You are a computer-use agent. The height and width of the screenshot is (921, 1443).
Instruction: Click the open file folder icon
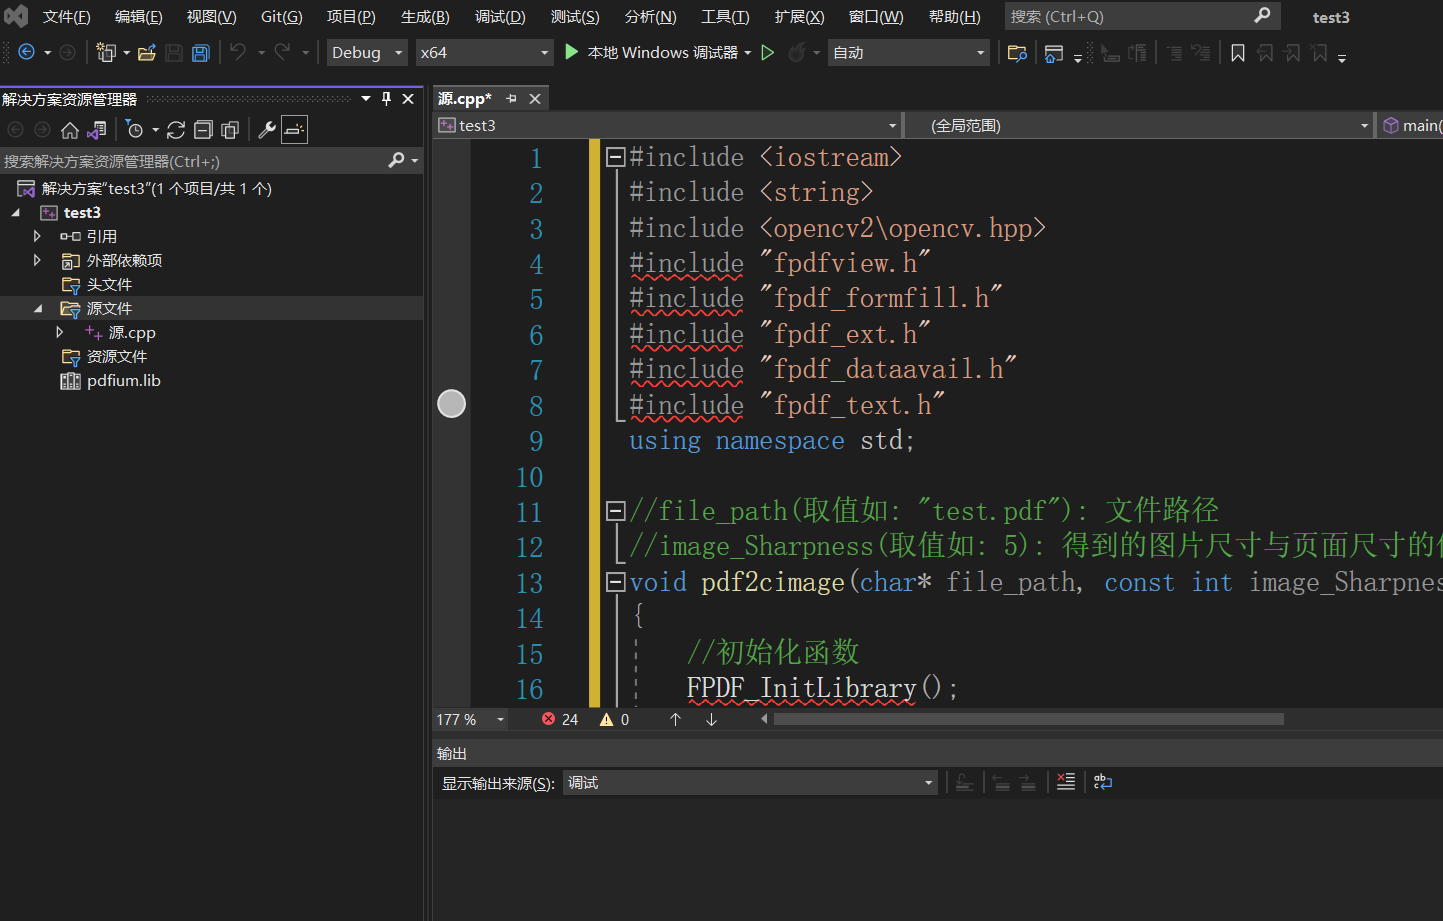[147, 53]
